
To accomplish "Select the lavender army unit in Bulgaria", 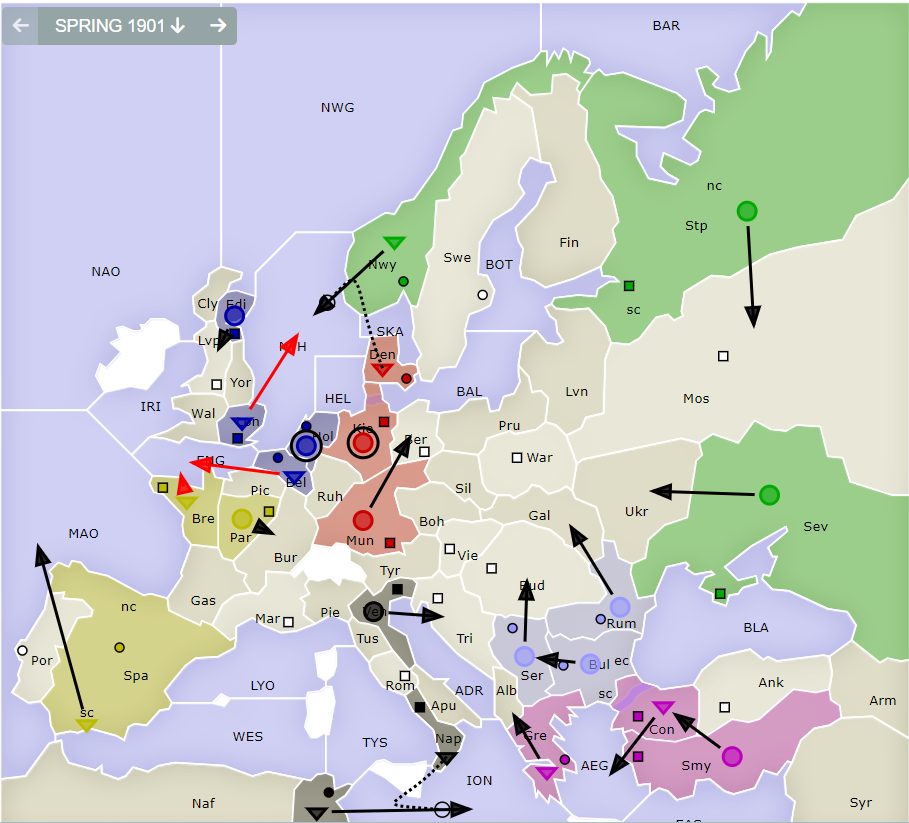I will 590,664.
